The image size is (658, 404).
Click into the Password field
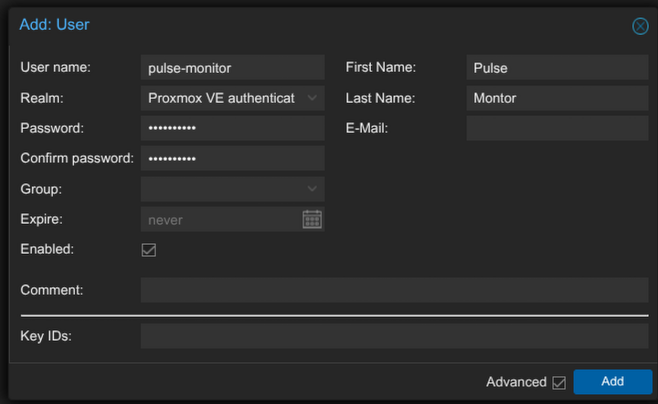pos(232,128)
